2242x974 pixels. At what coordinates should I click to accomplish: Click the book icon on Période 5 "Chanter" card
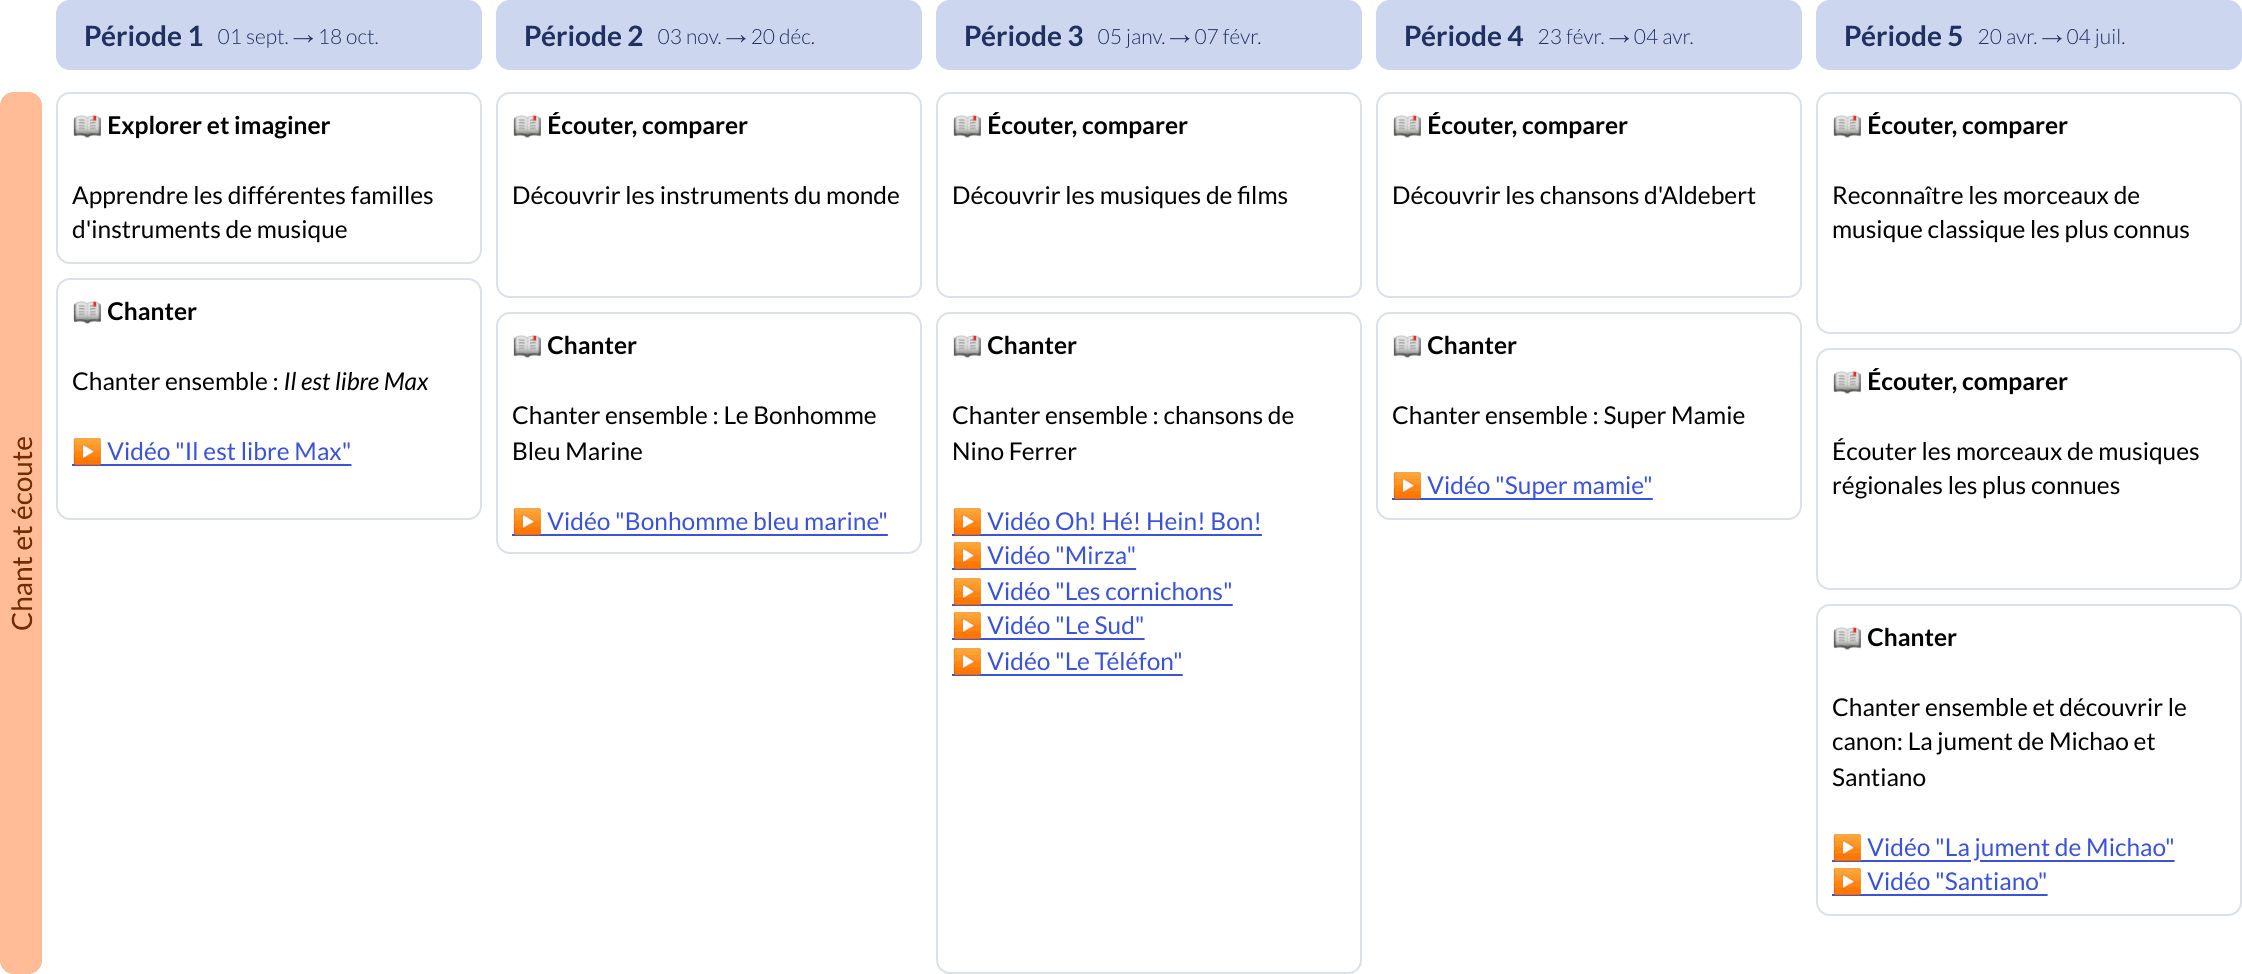tap(1846, 637)
